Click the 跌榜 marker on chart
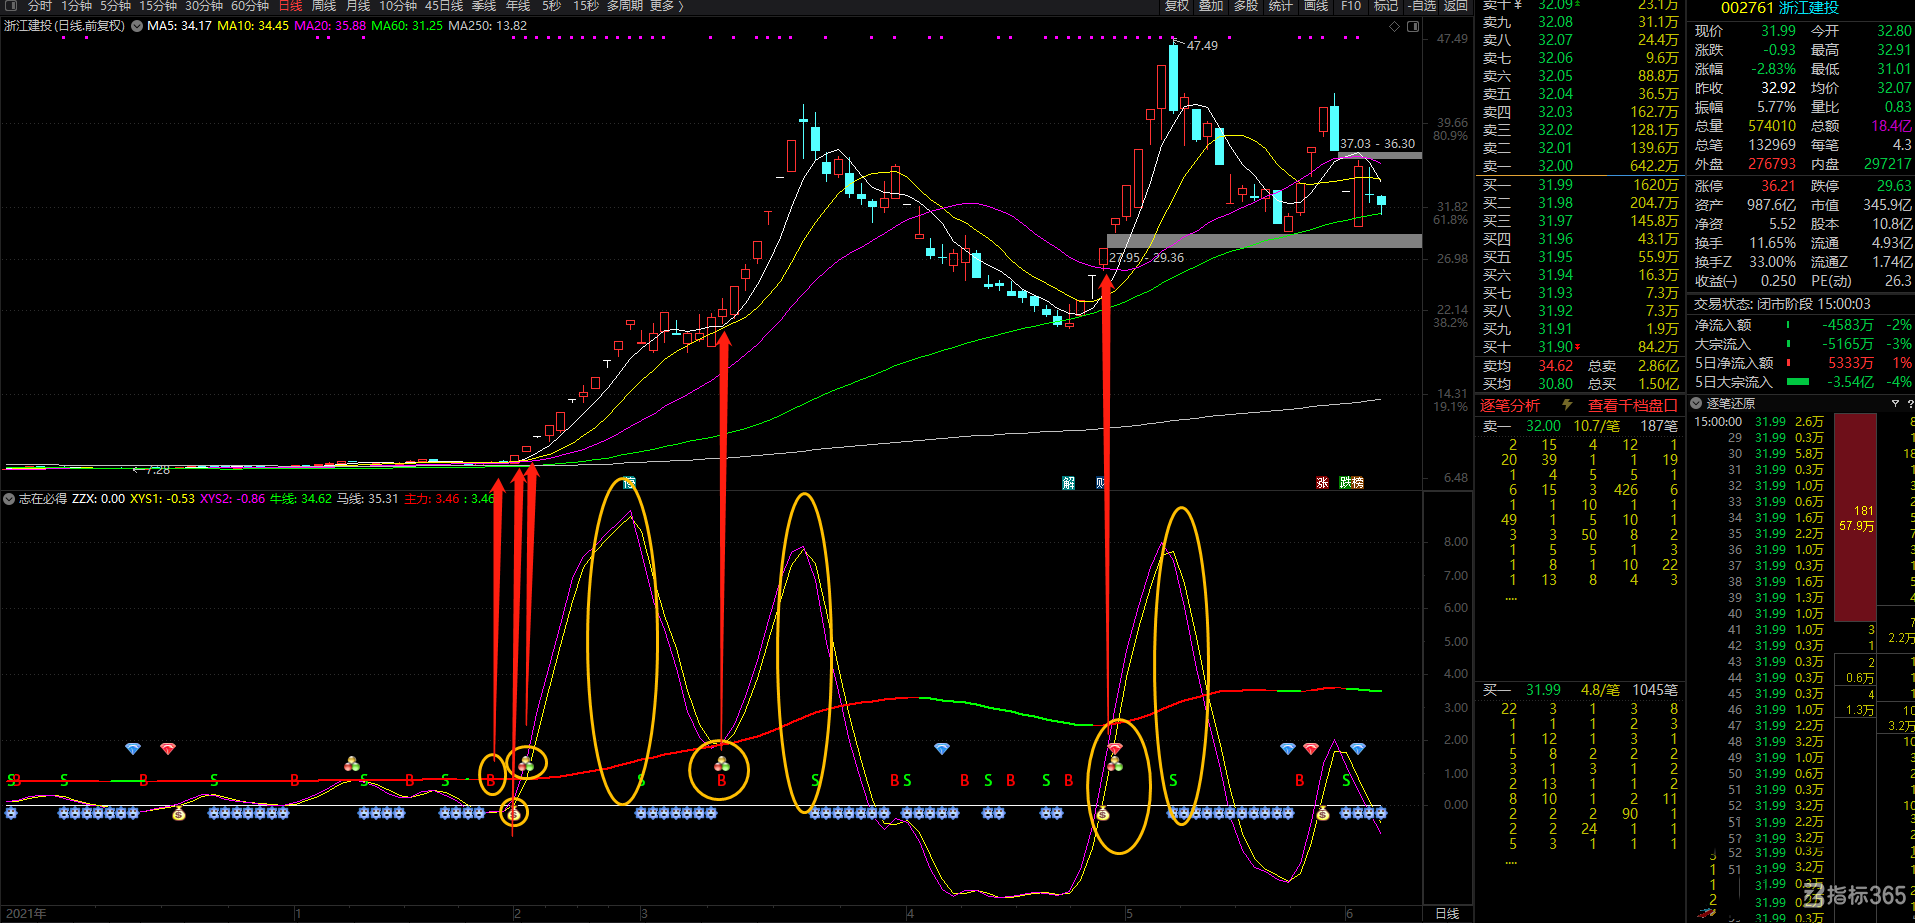1915x923 pixels. tap(1351, 482)
